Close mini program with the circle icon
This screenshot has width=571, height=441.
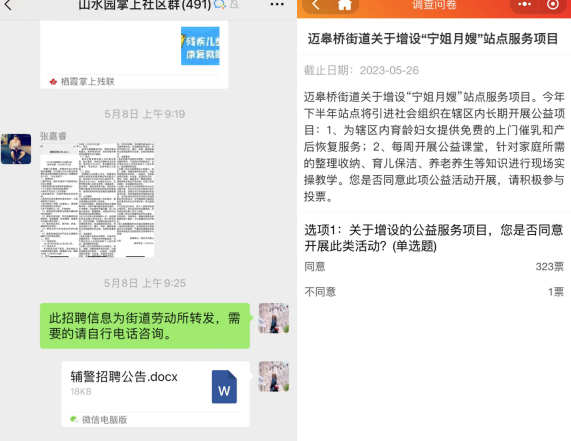point(552,4)
